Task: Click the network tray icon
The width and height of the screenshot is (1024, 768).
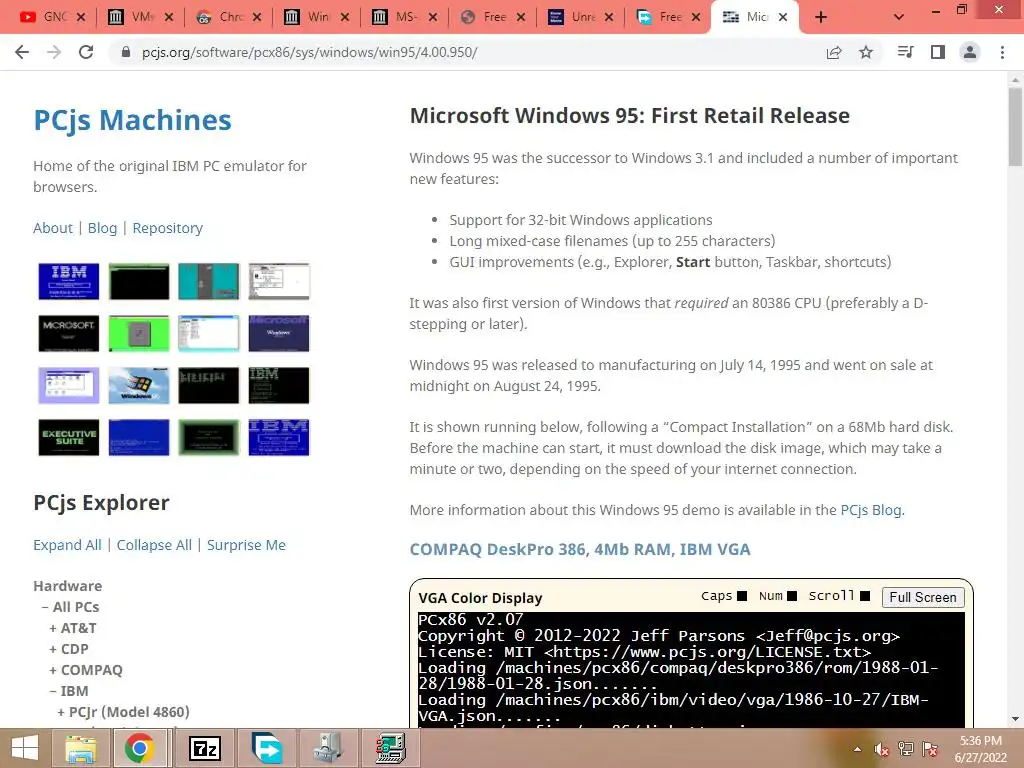Action: 905,749
